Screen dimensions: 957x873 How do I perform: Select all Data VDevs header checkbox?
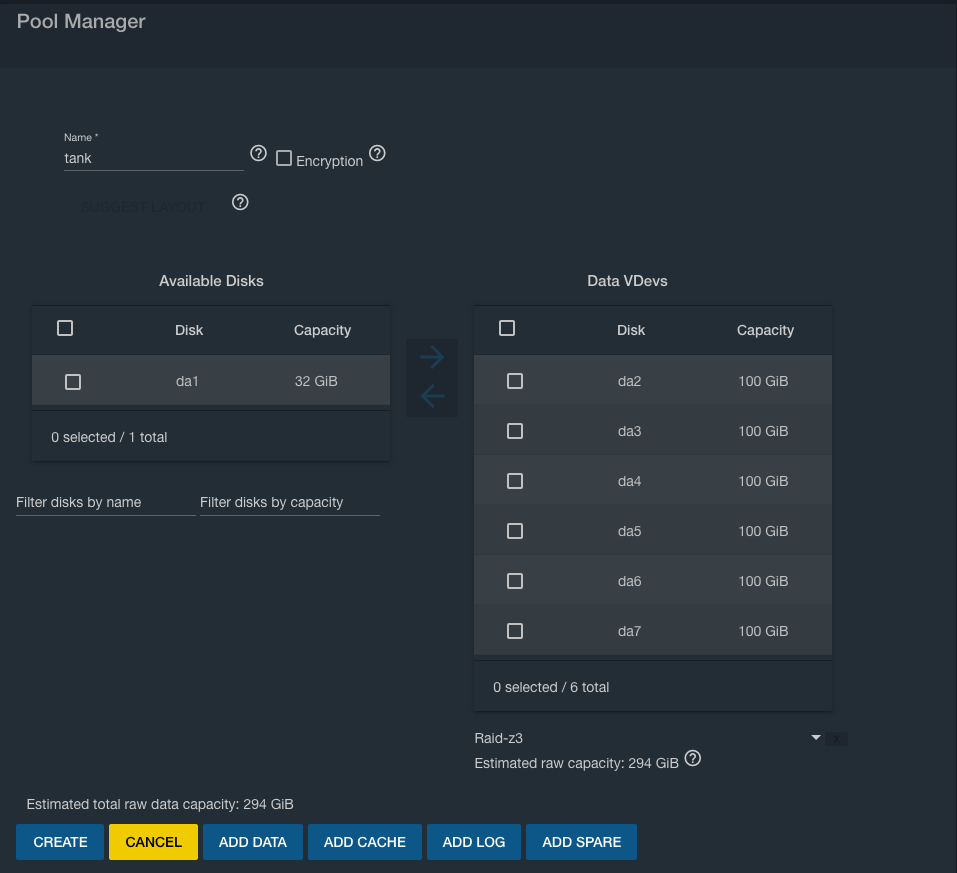[x=507, y=328]
